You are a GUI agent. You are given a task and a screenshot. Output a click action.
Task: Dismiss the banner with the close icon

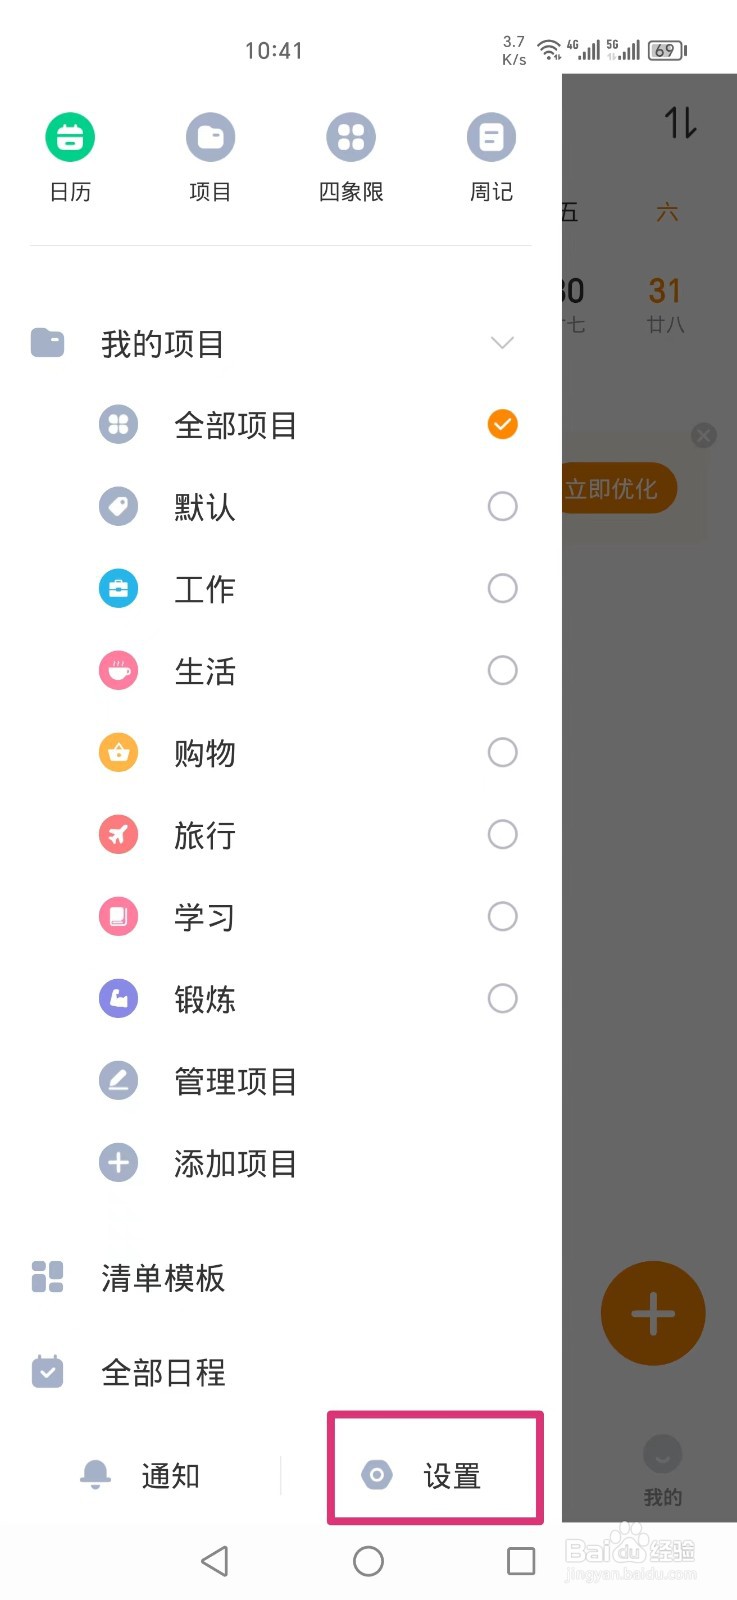pos(704,435)
